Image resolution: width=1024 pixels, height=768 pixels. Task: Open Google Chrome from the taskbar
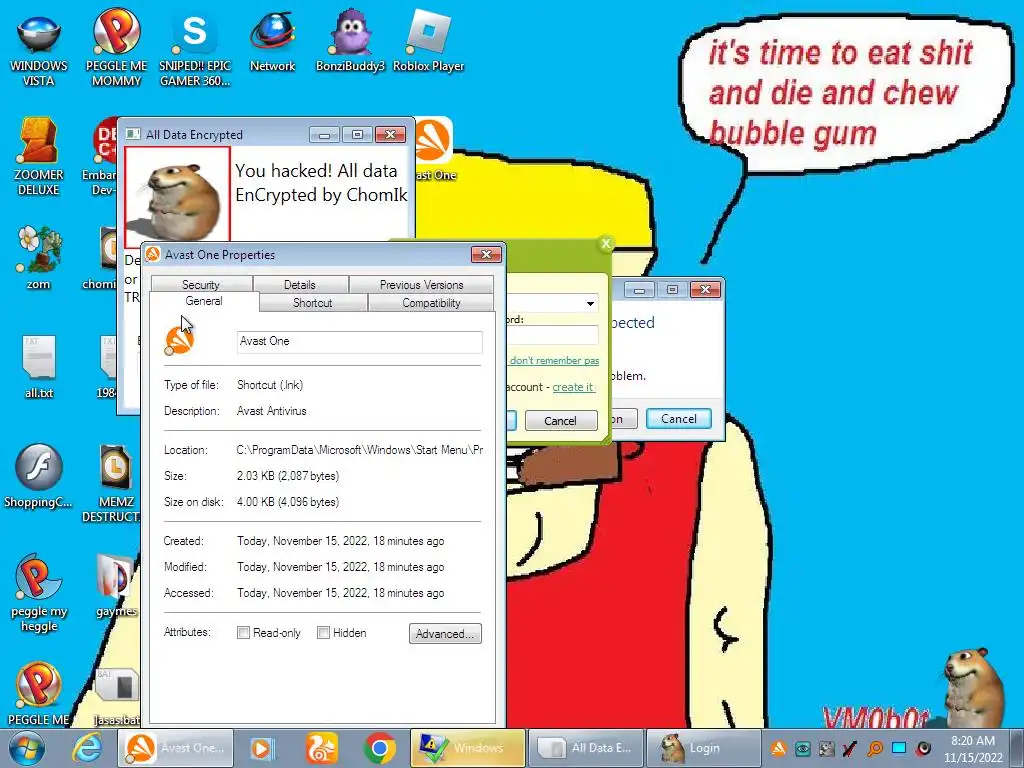point(380,748)
